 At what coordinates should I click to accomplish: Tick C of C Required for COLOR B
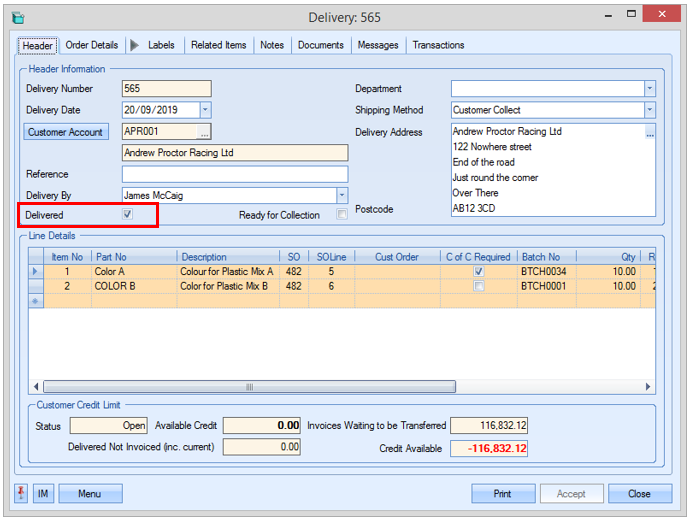click(x=479, y=286)
